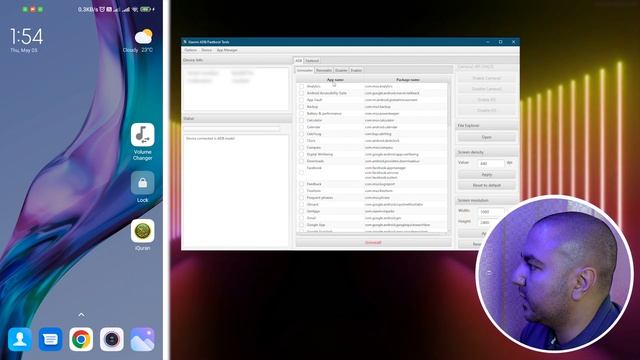Screen dimensions: 640x360
Task: Click the com.android.calendar package name
Action: [x=381, y=127]
